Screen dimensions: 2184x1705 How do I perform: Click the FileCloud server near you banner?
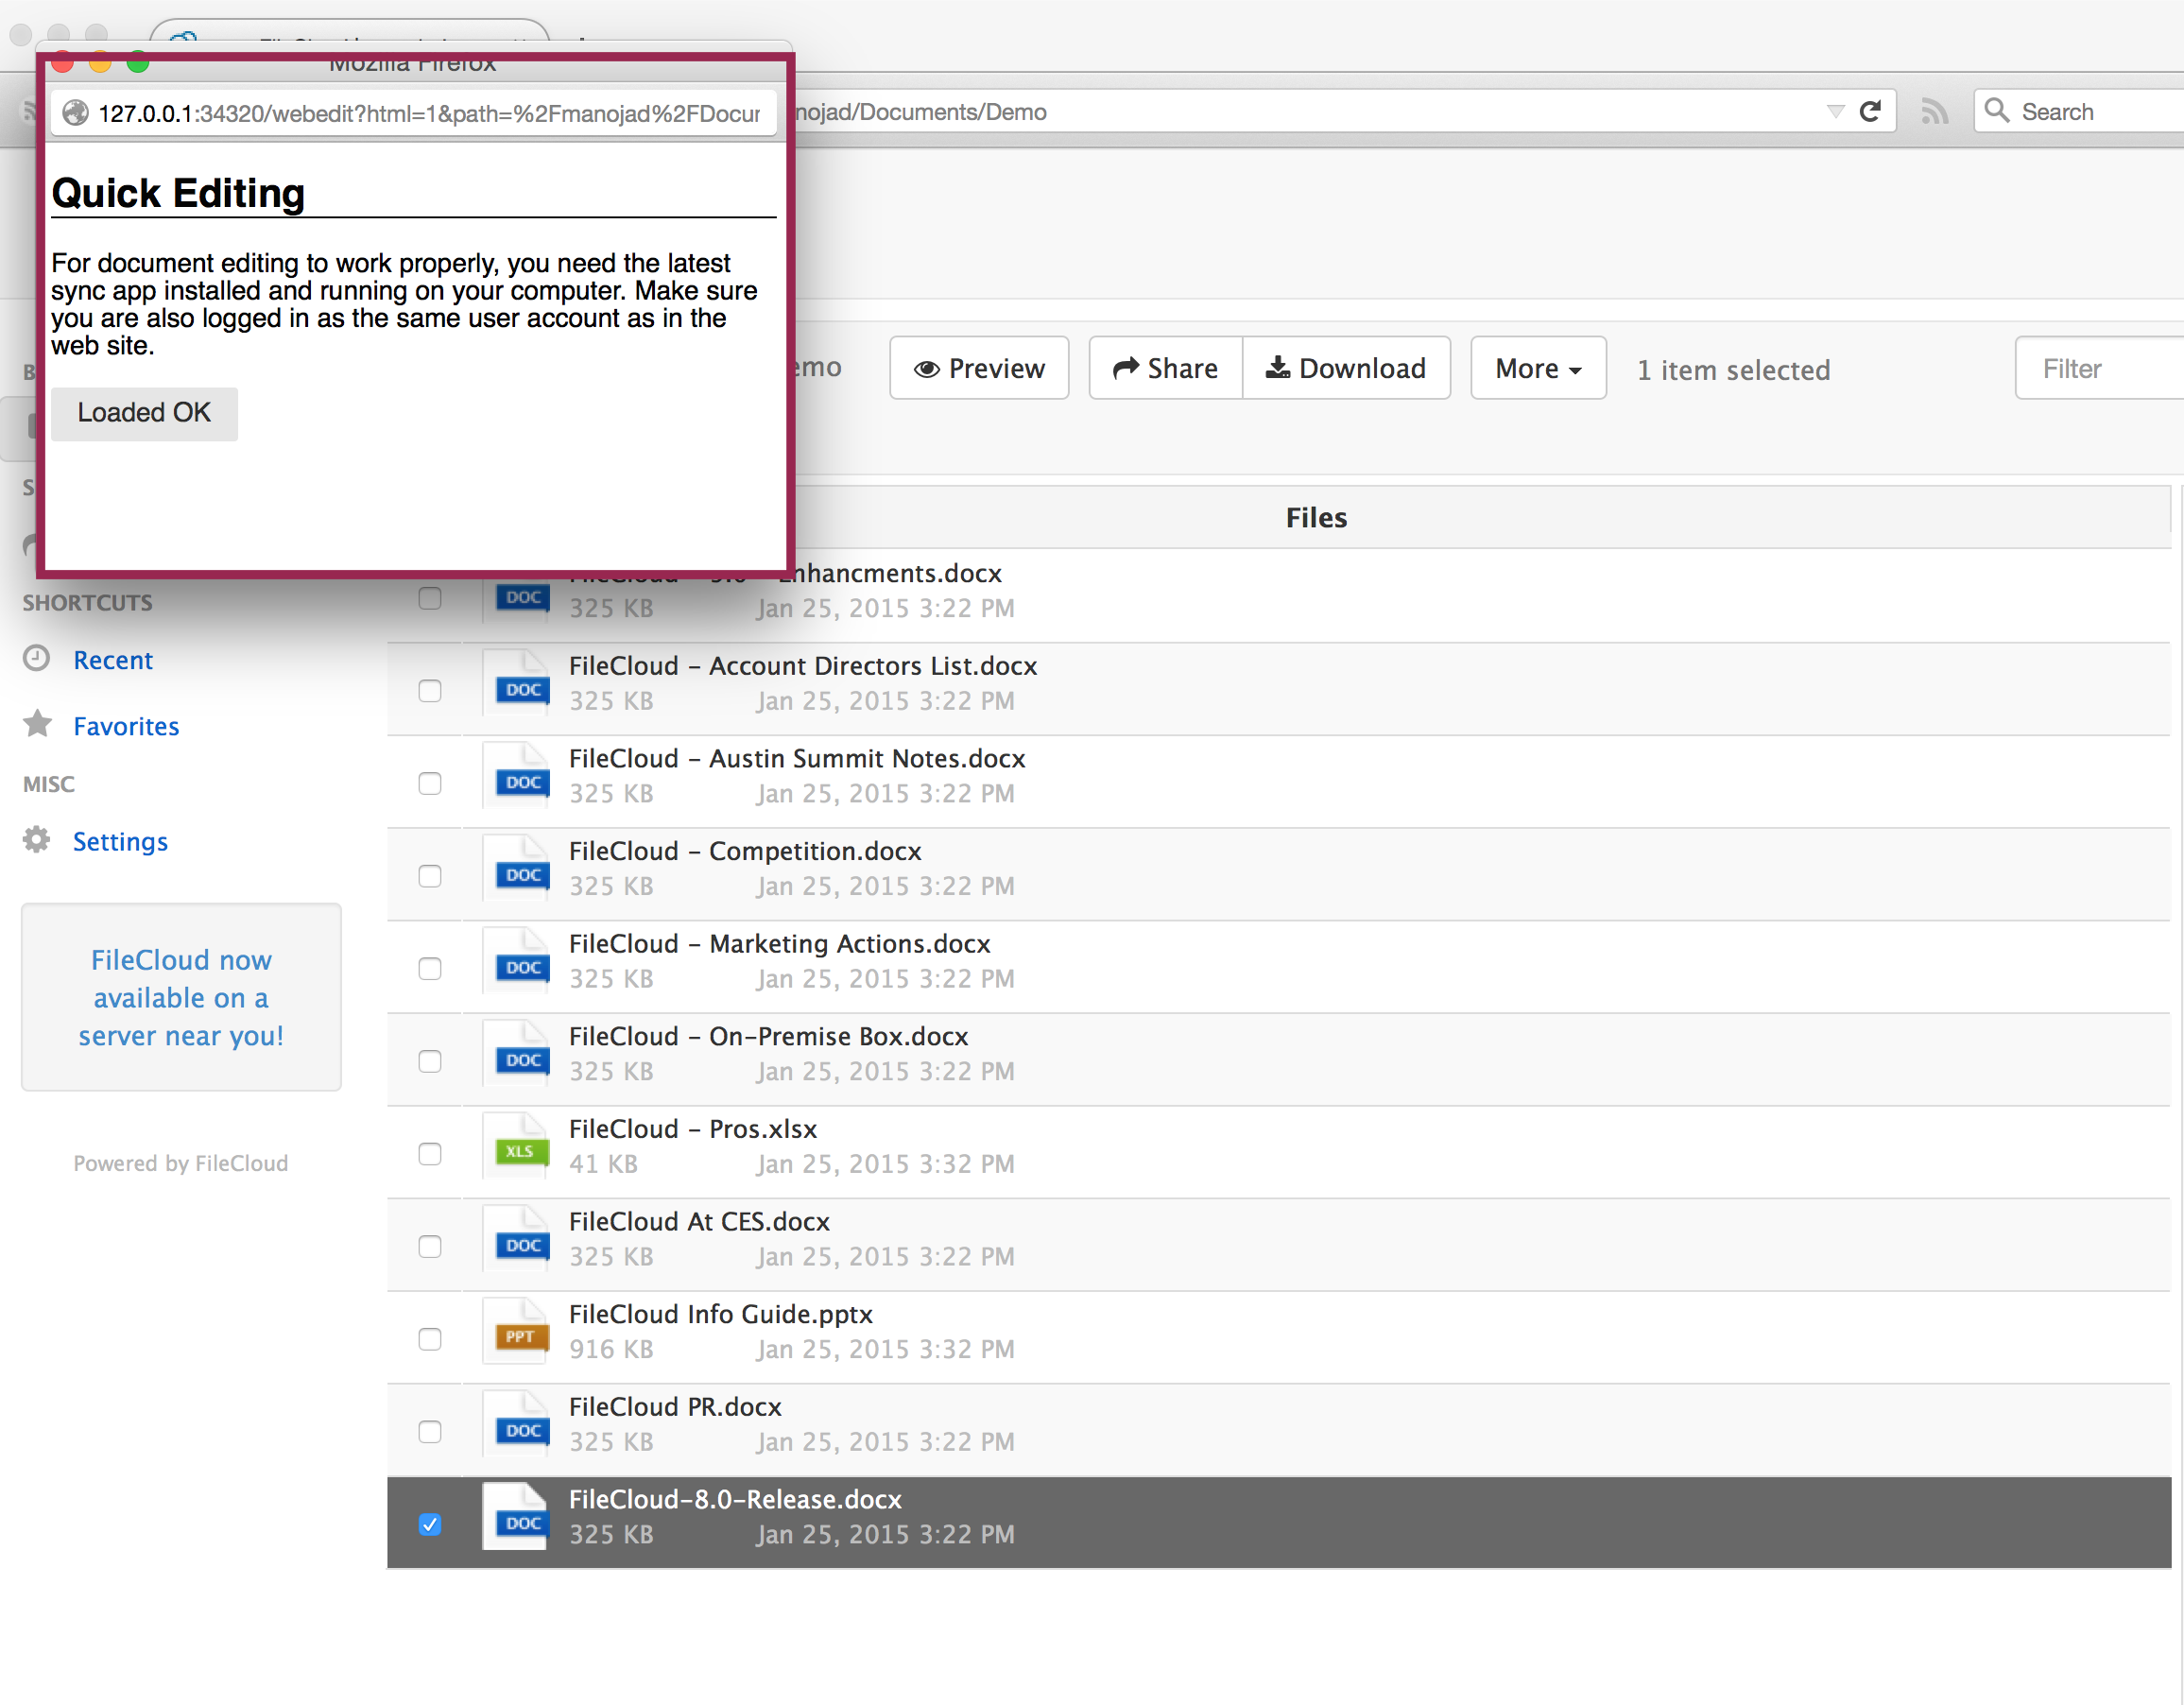181,998
